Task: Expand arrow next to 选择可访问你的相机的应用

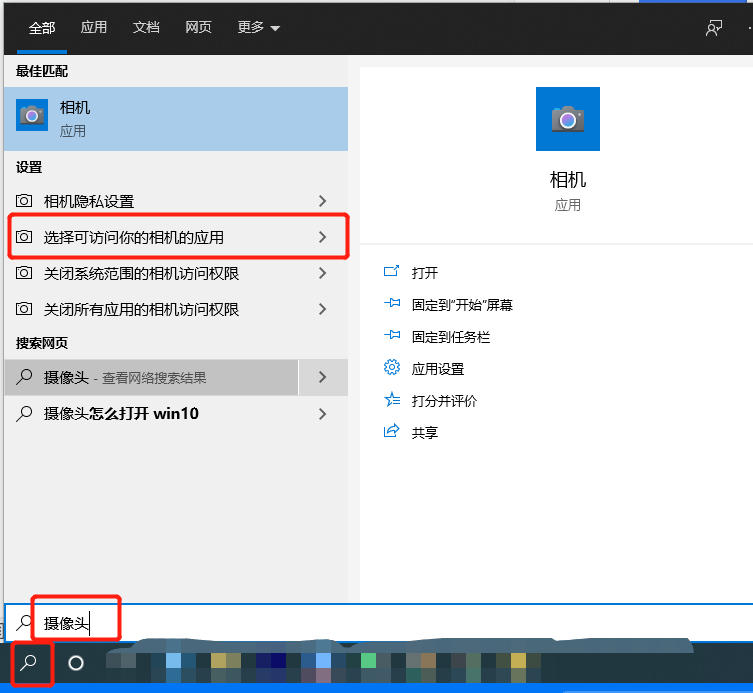Action: tap(322, 237)
